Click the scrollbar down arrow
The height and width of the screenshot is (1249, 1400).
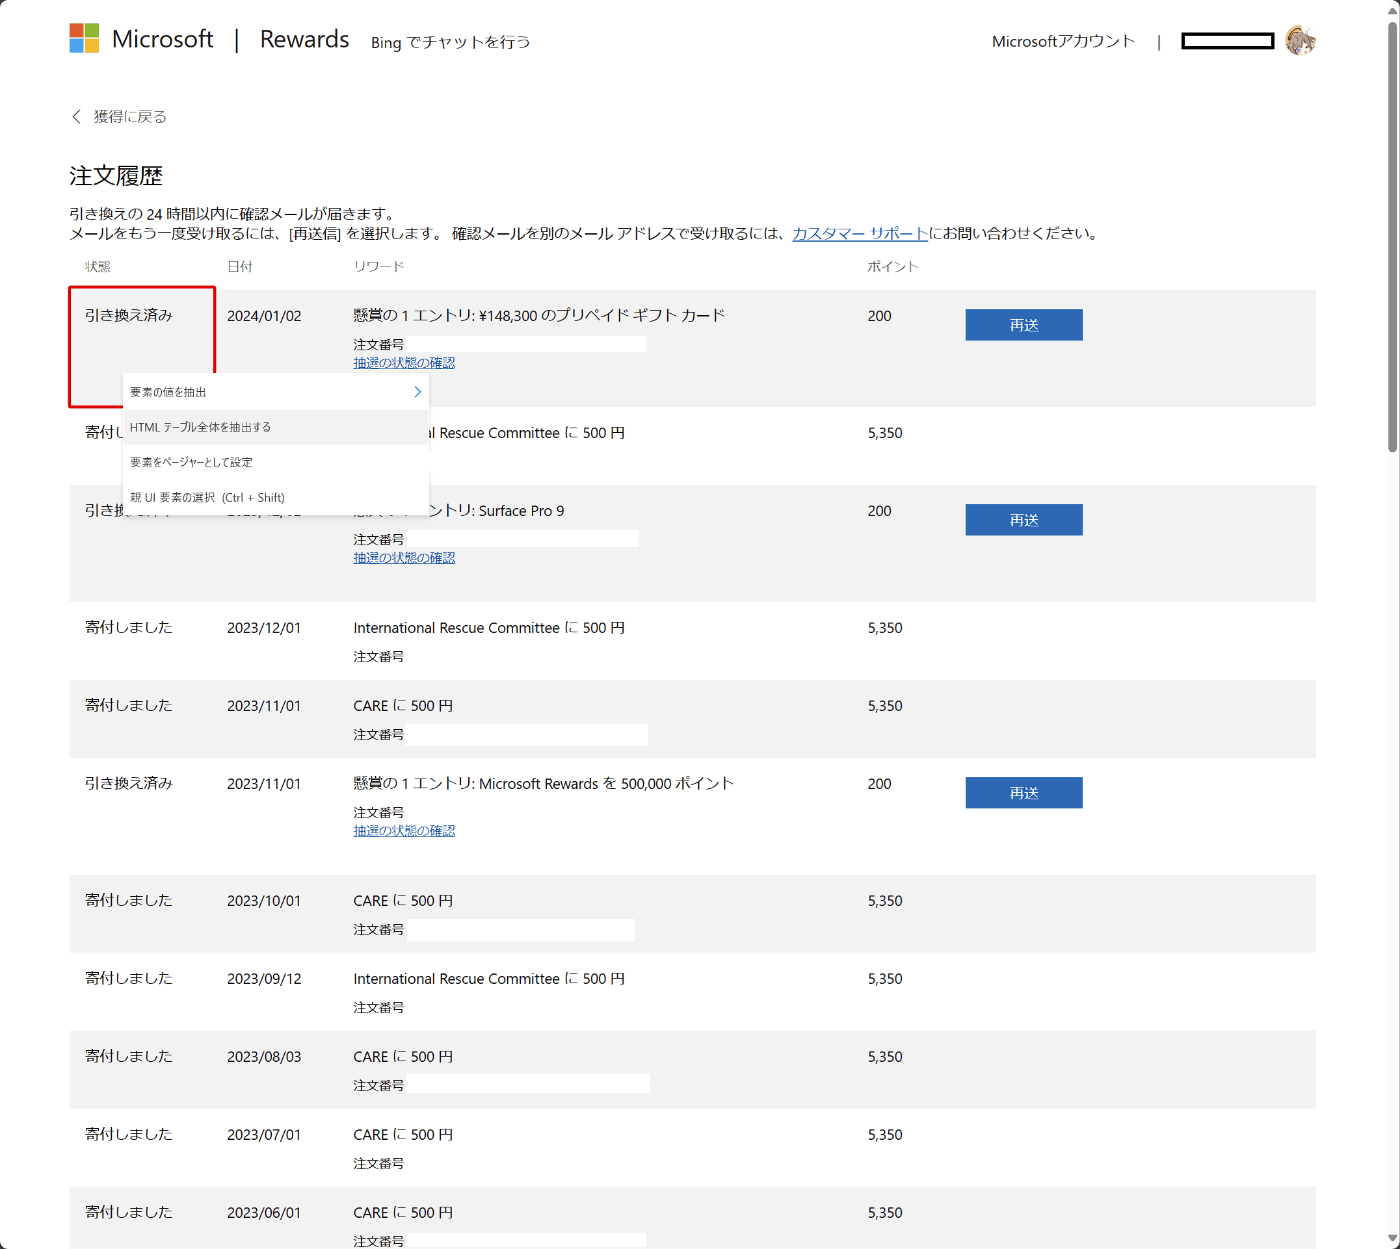tap(1392, 1239)
